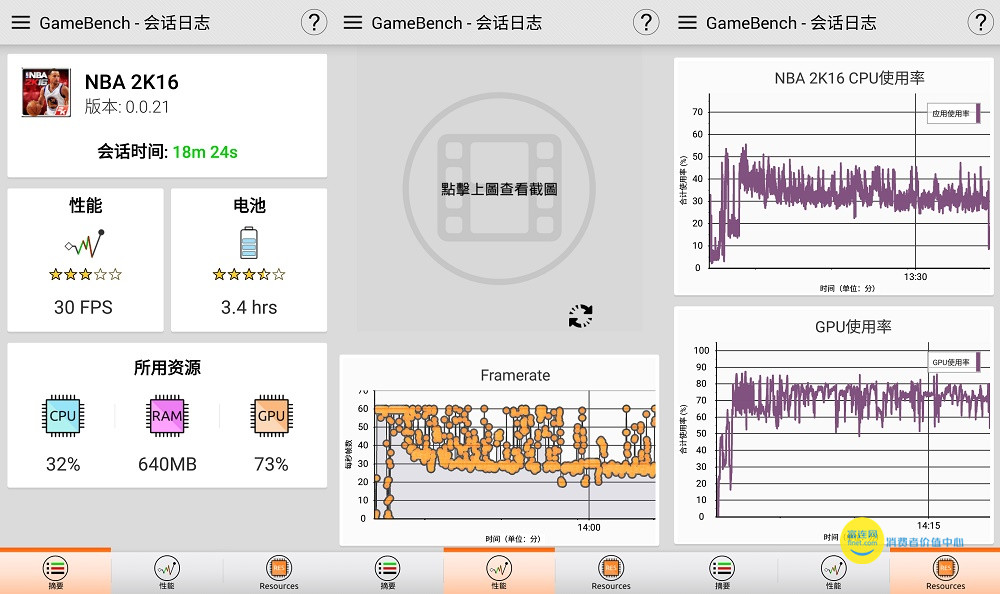Click the Framerate chart title
1000x594 pixels.
point(515,375)
